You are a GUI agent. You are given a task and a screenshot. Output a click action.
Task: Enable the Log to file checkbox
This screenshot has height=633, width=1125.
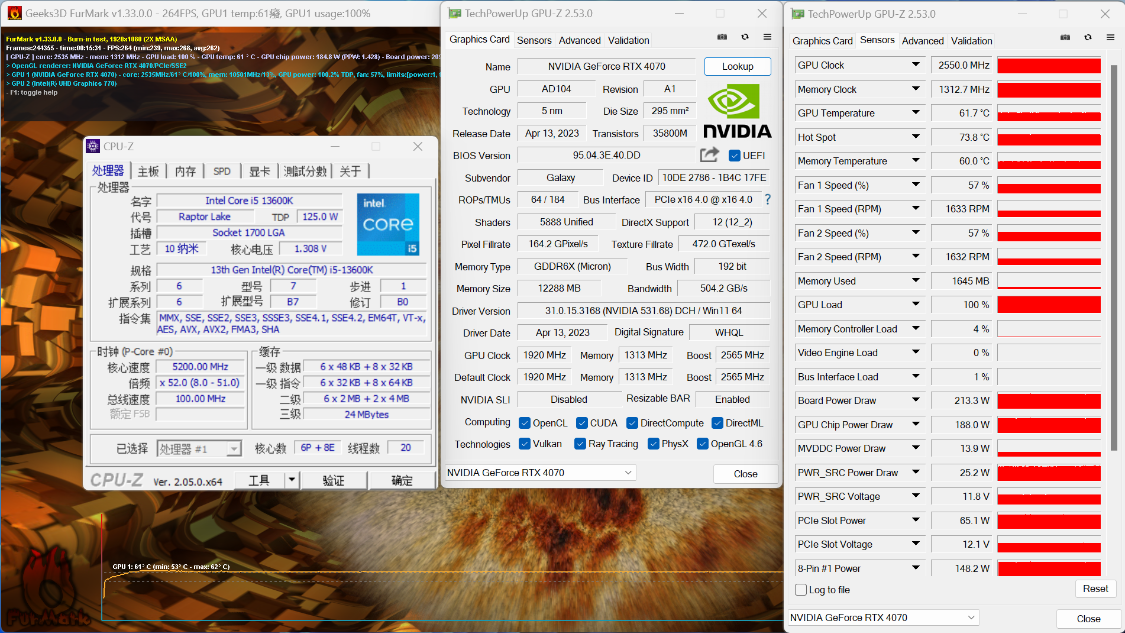(x=801, y=589)
